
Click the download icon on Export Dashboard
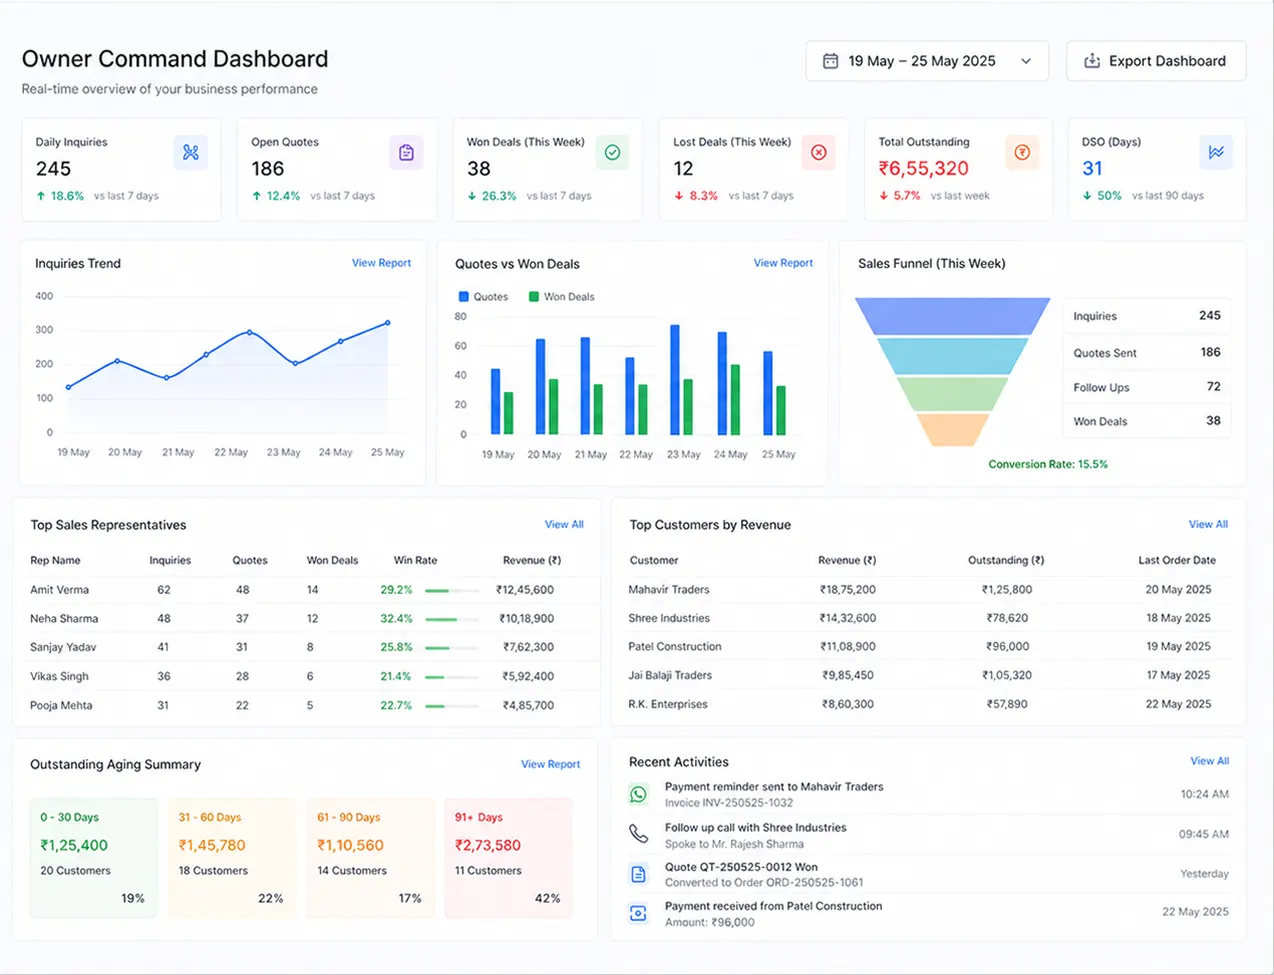pyautogui.click(x=1092, y=61)
